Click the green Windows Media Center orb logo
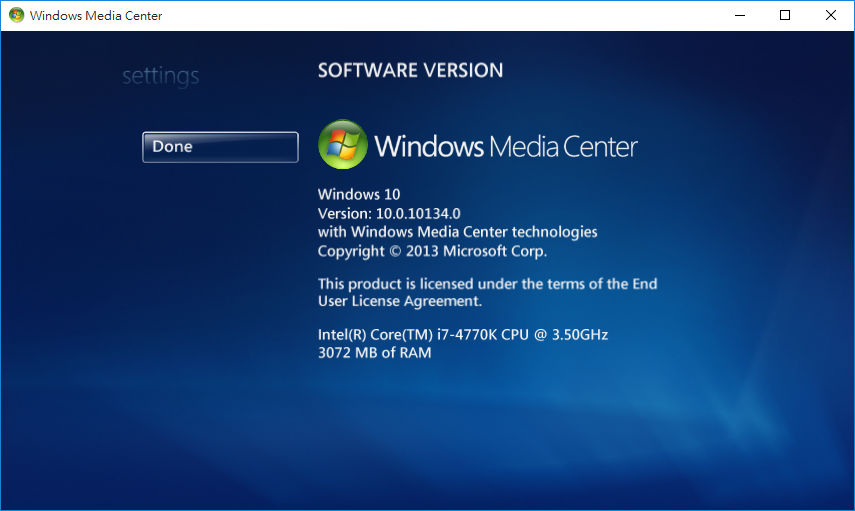This screenshot has width=855, height=511. coord(343,145)
